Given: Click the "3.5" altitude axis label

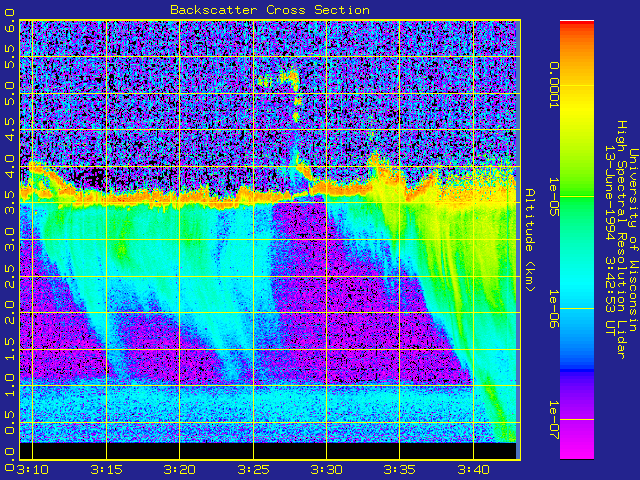Looking at the screenshot, I should (x=10, y=202).
